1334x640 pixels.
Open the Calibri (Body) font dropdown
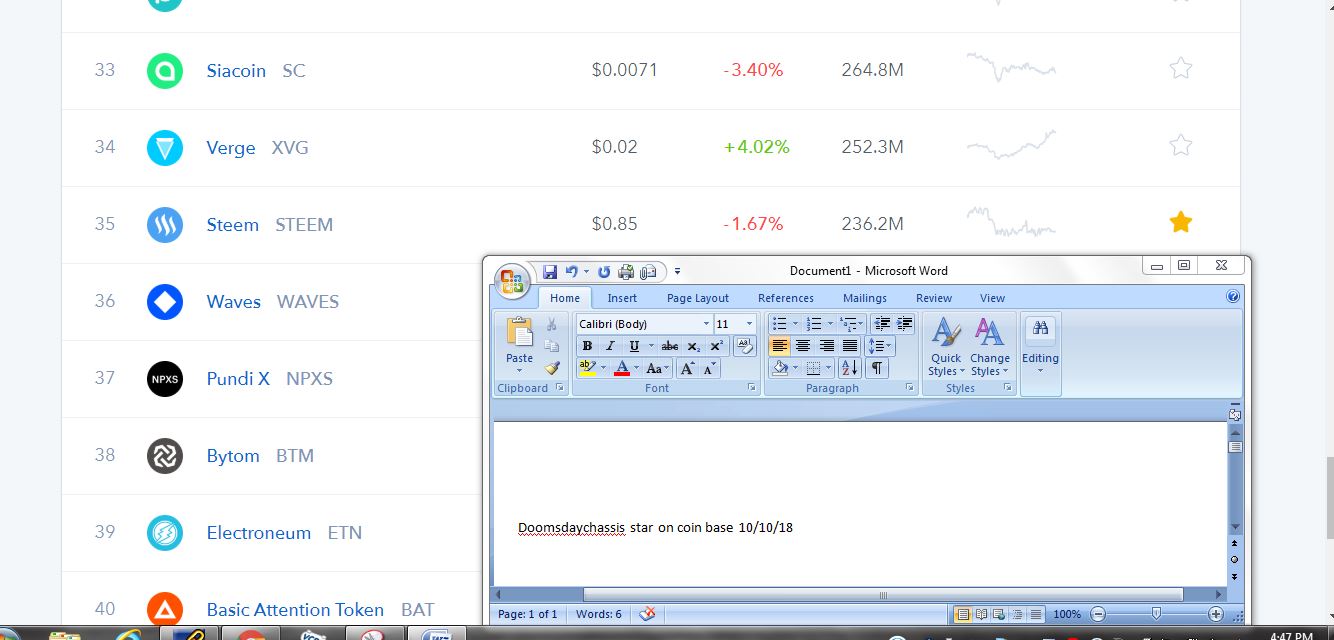[x=706, y=324]
